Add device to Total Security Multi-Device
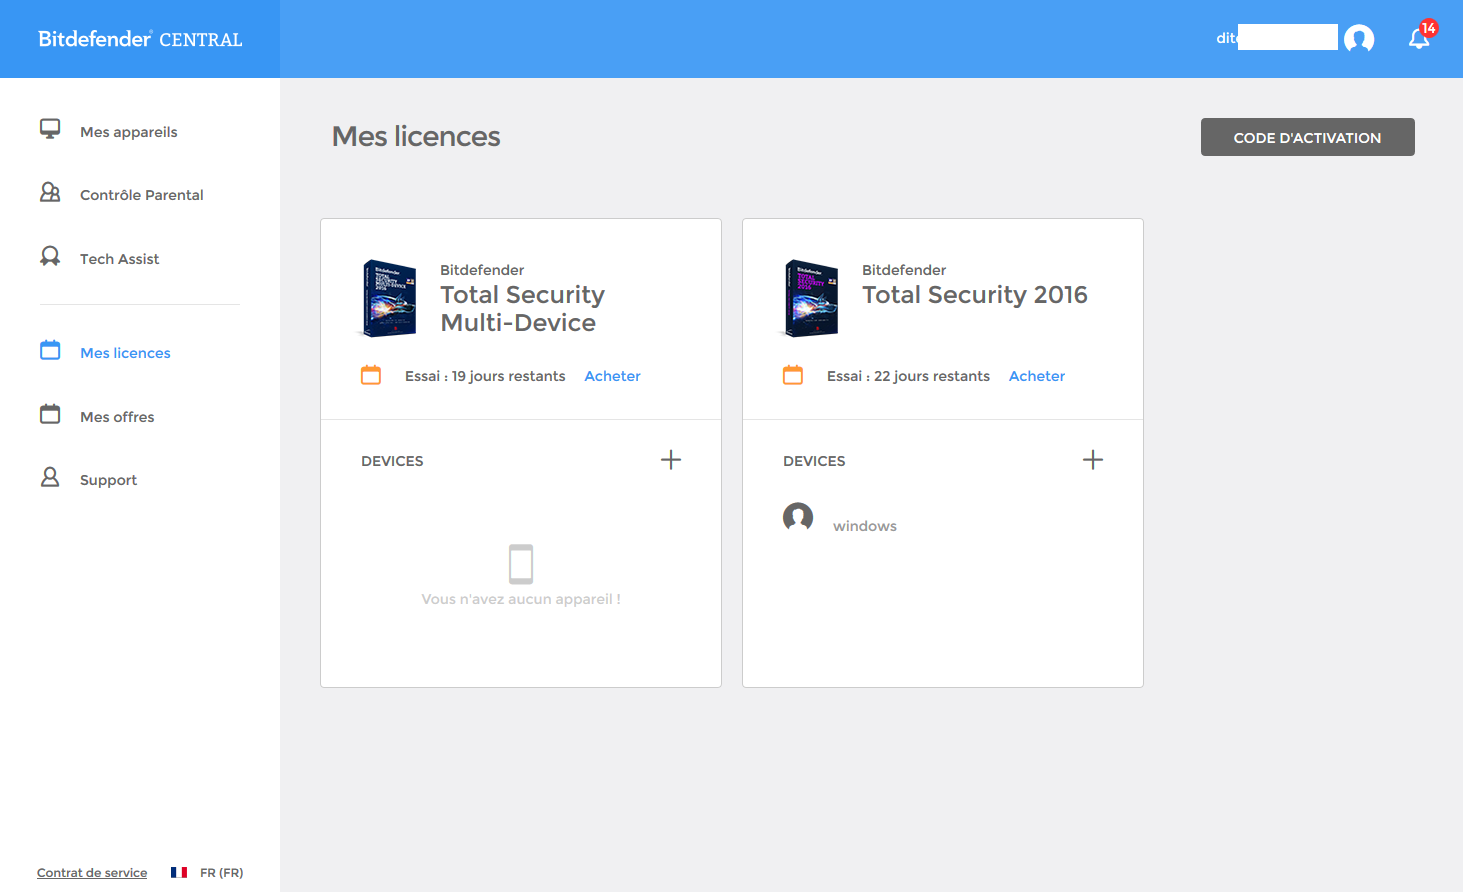The image size is (1463, 892). 671,460
